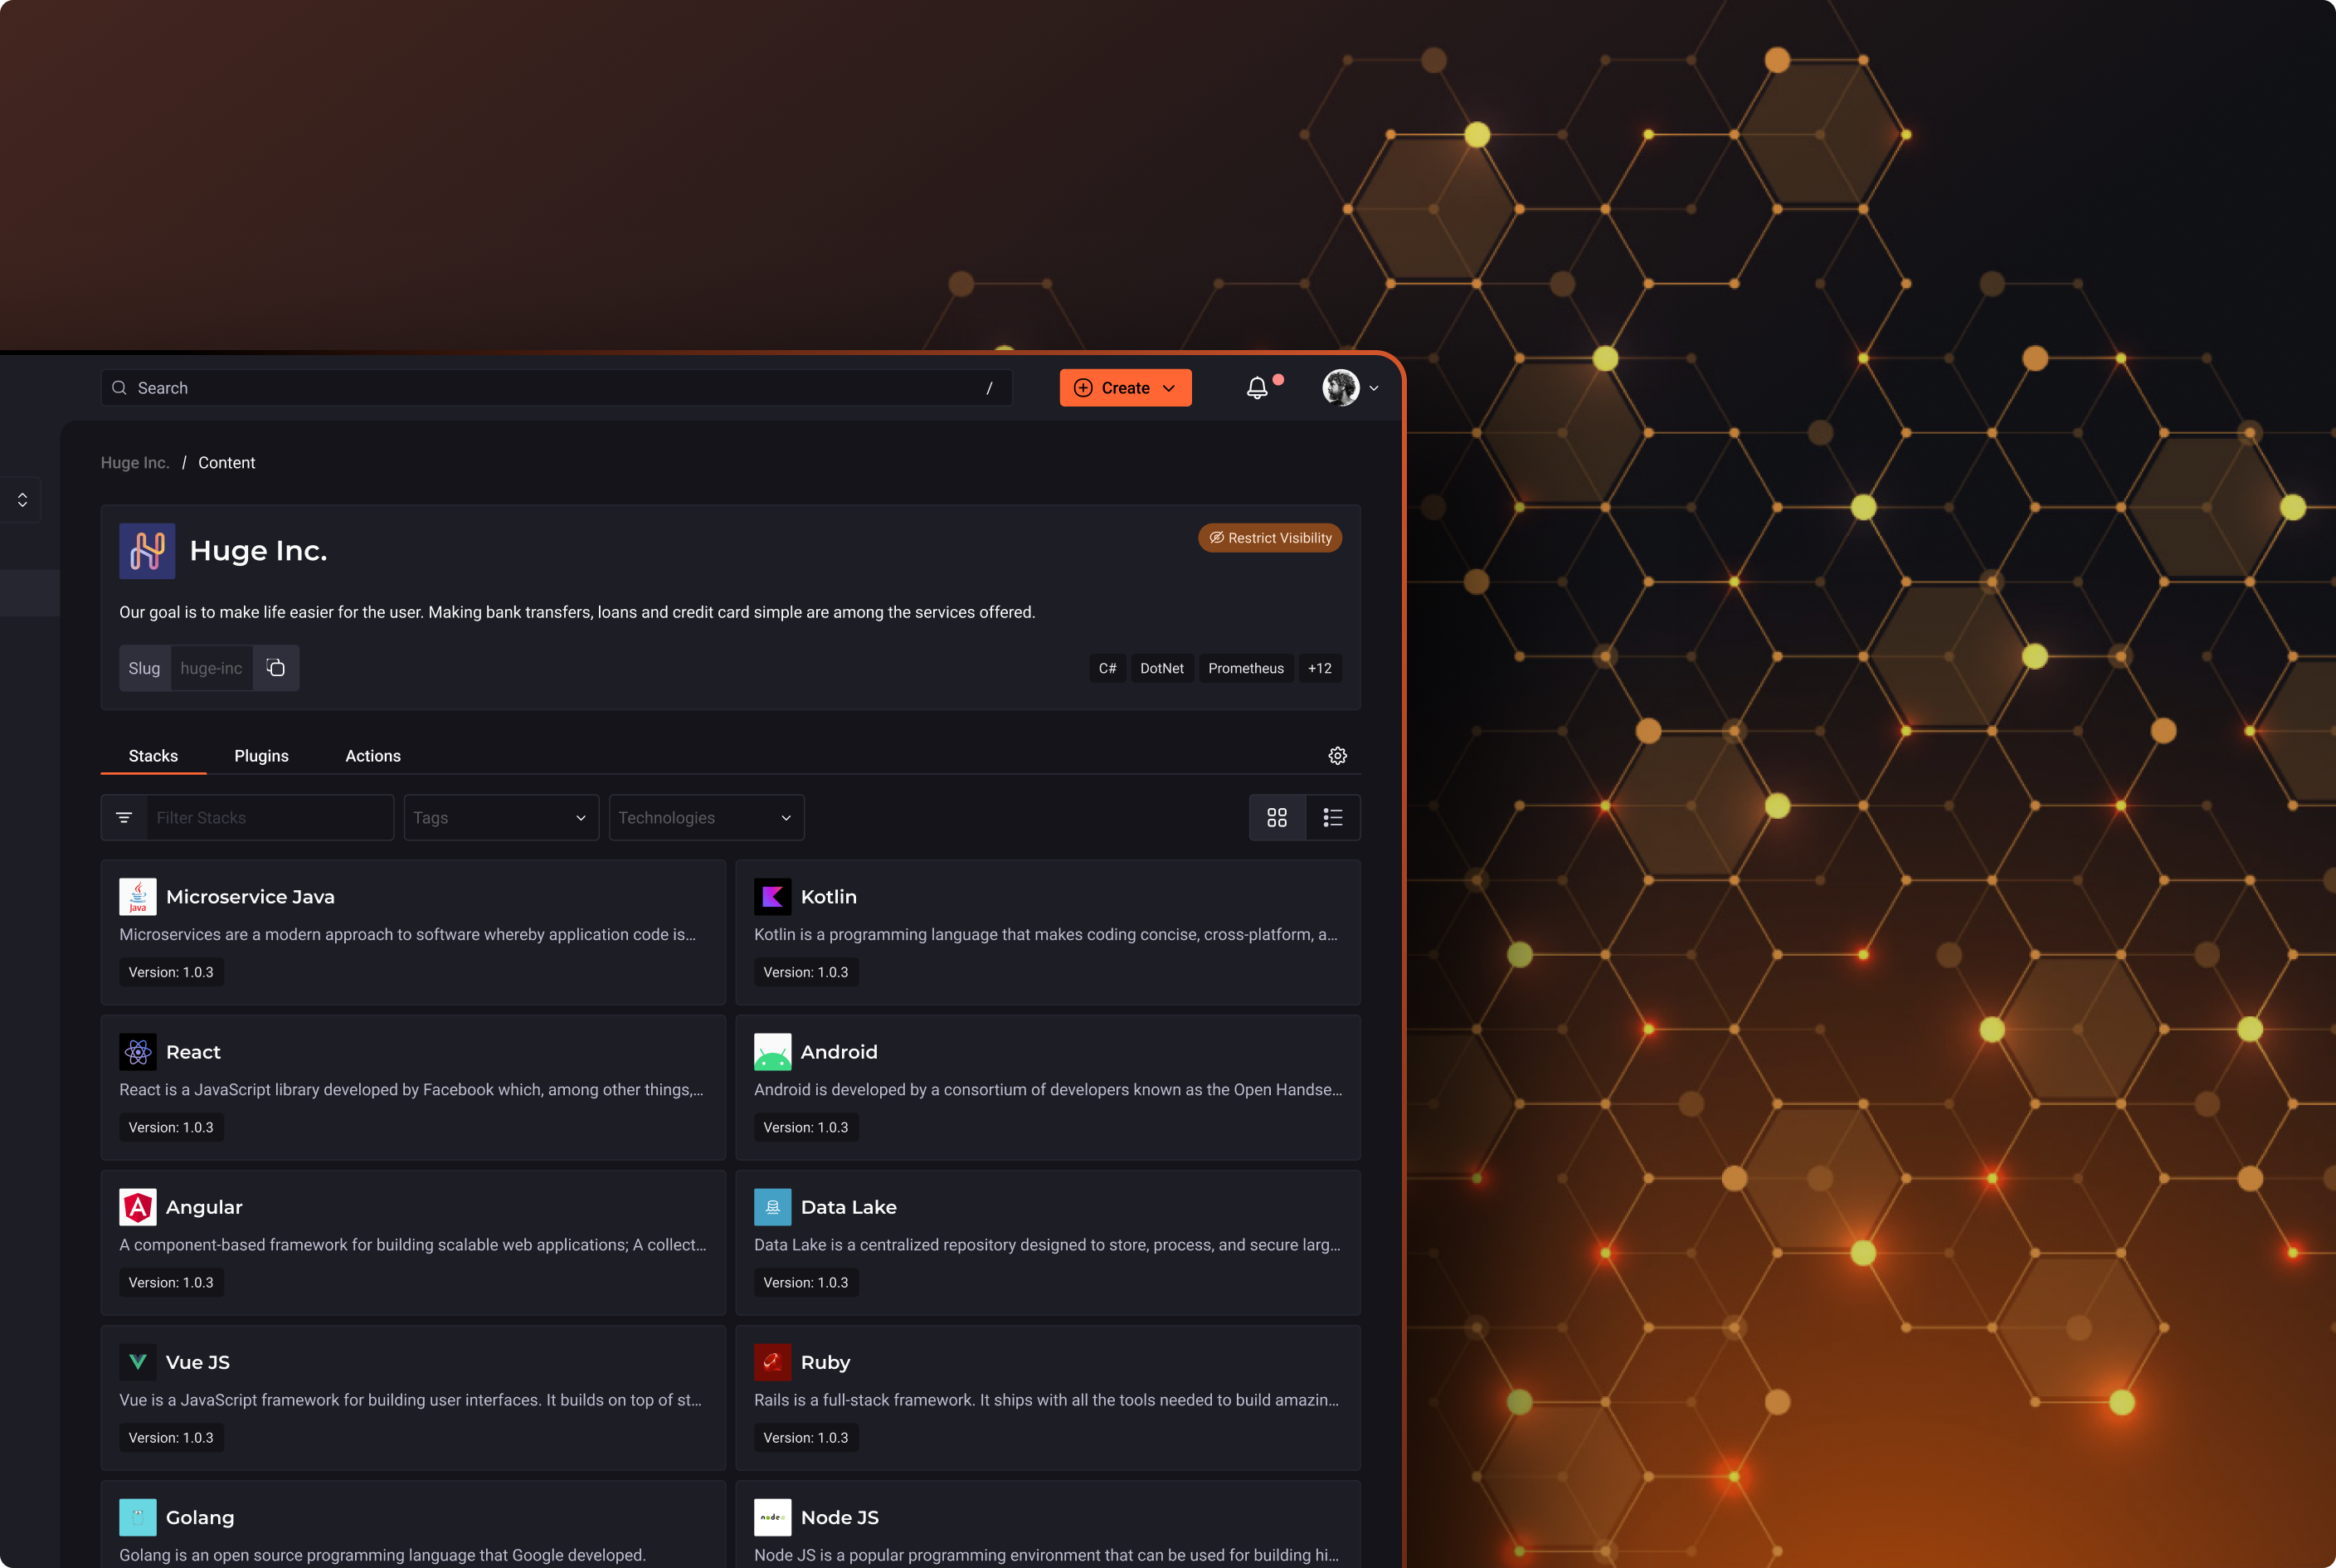Click Data Lake version 1.0.3 badge
The height and width of the screenshot is (1568, 2336).
tap(806, 1282)
